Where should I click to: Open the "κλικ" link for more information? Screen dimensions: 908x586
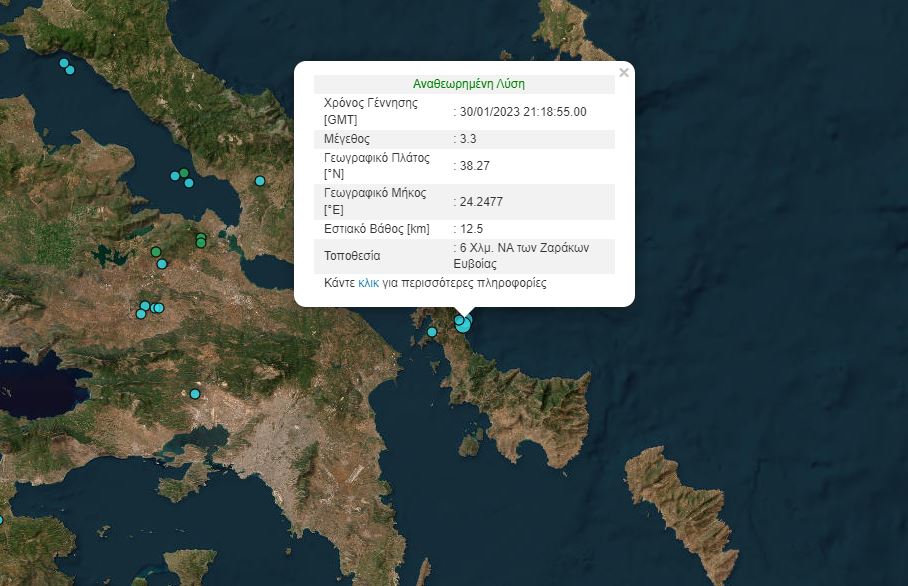click(x=369, y=284)
